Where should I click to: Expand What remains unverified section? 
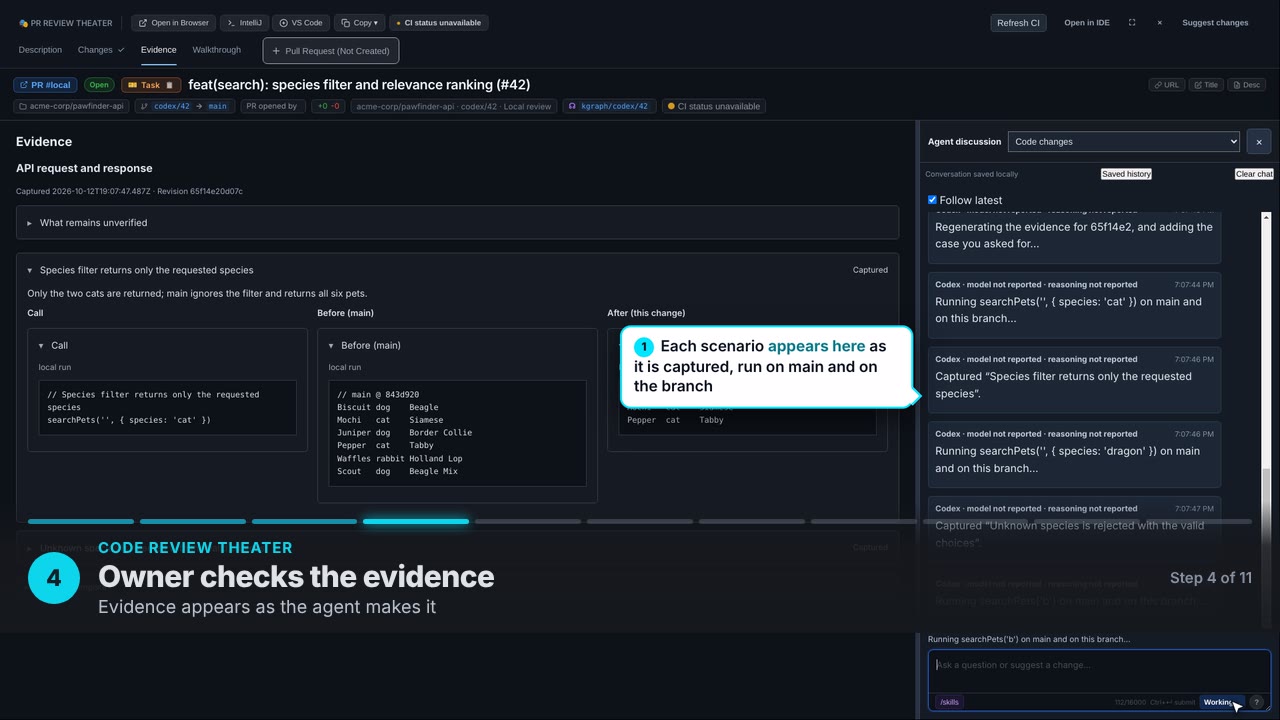click(457, 223)
